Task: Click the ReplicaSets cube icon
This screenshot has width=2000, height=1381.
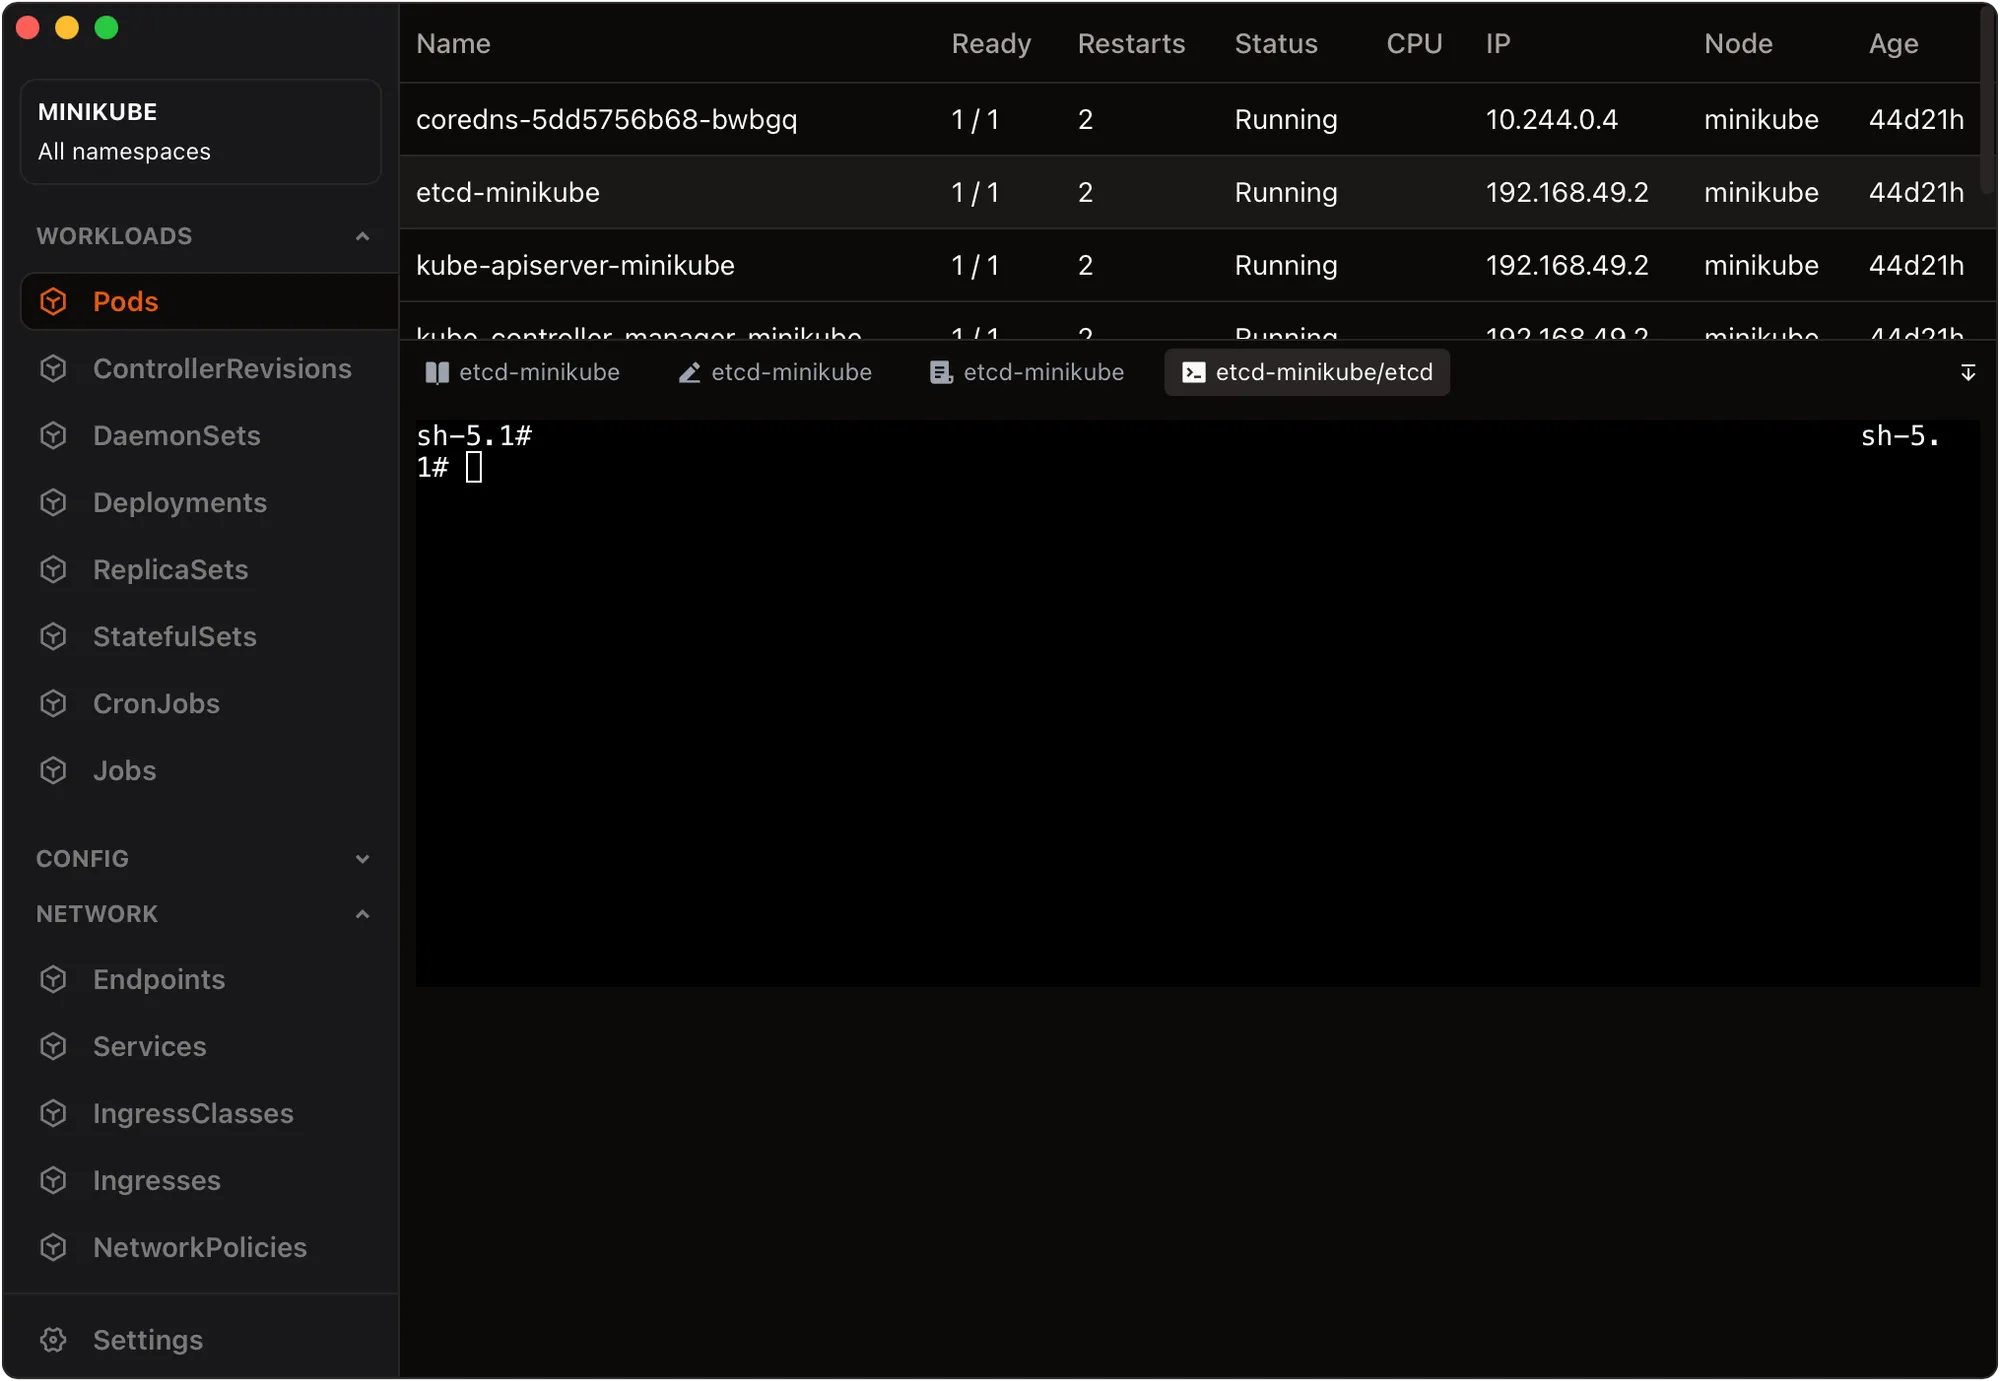Action: [53, 569]
